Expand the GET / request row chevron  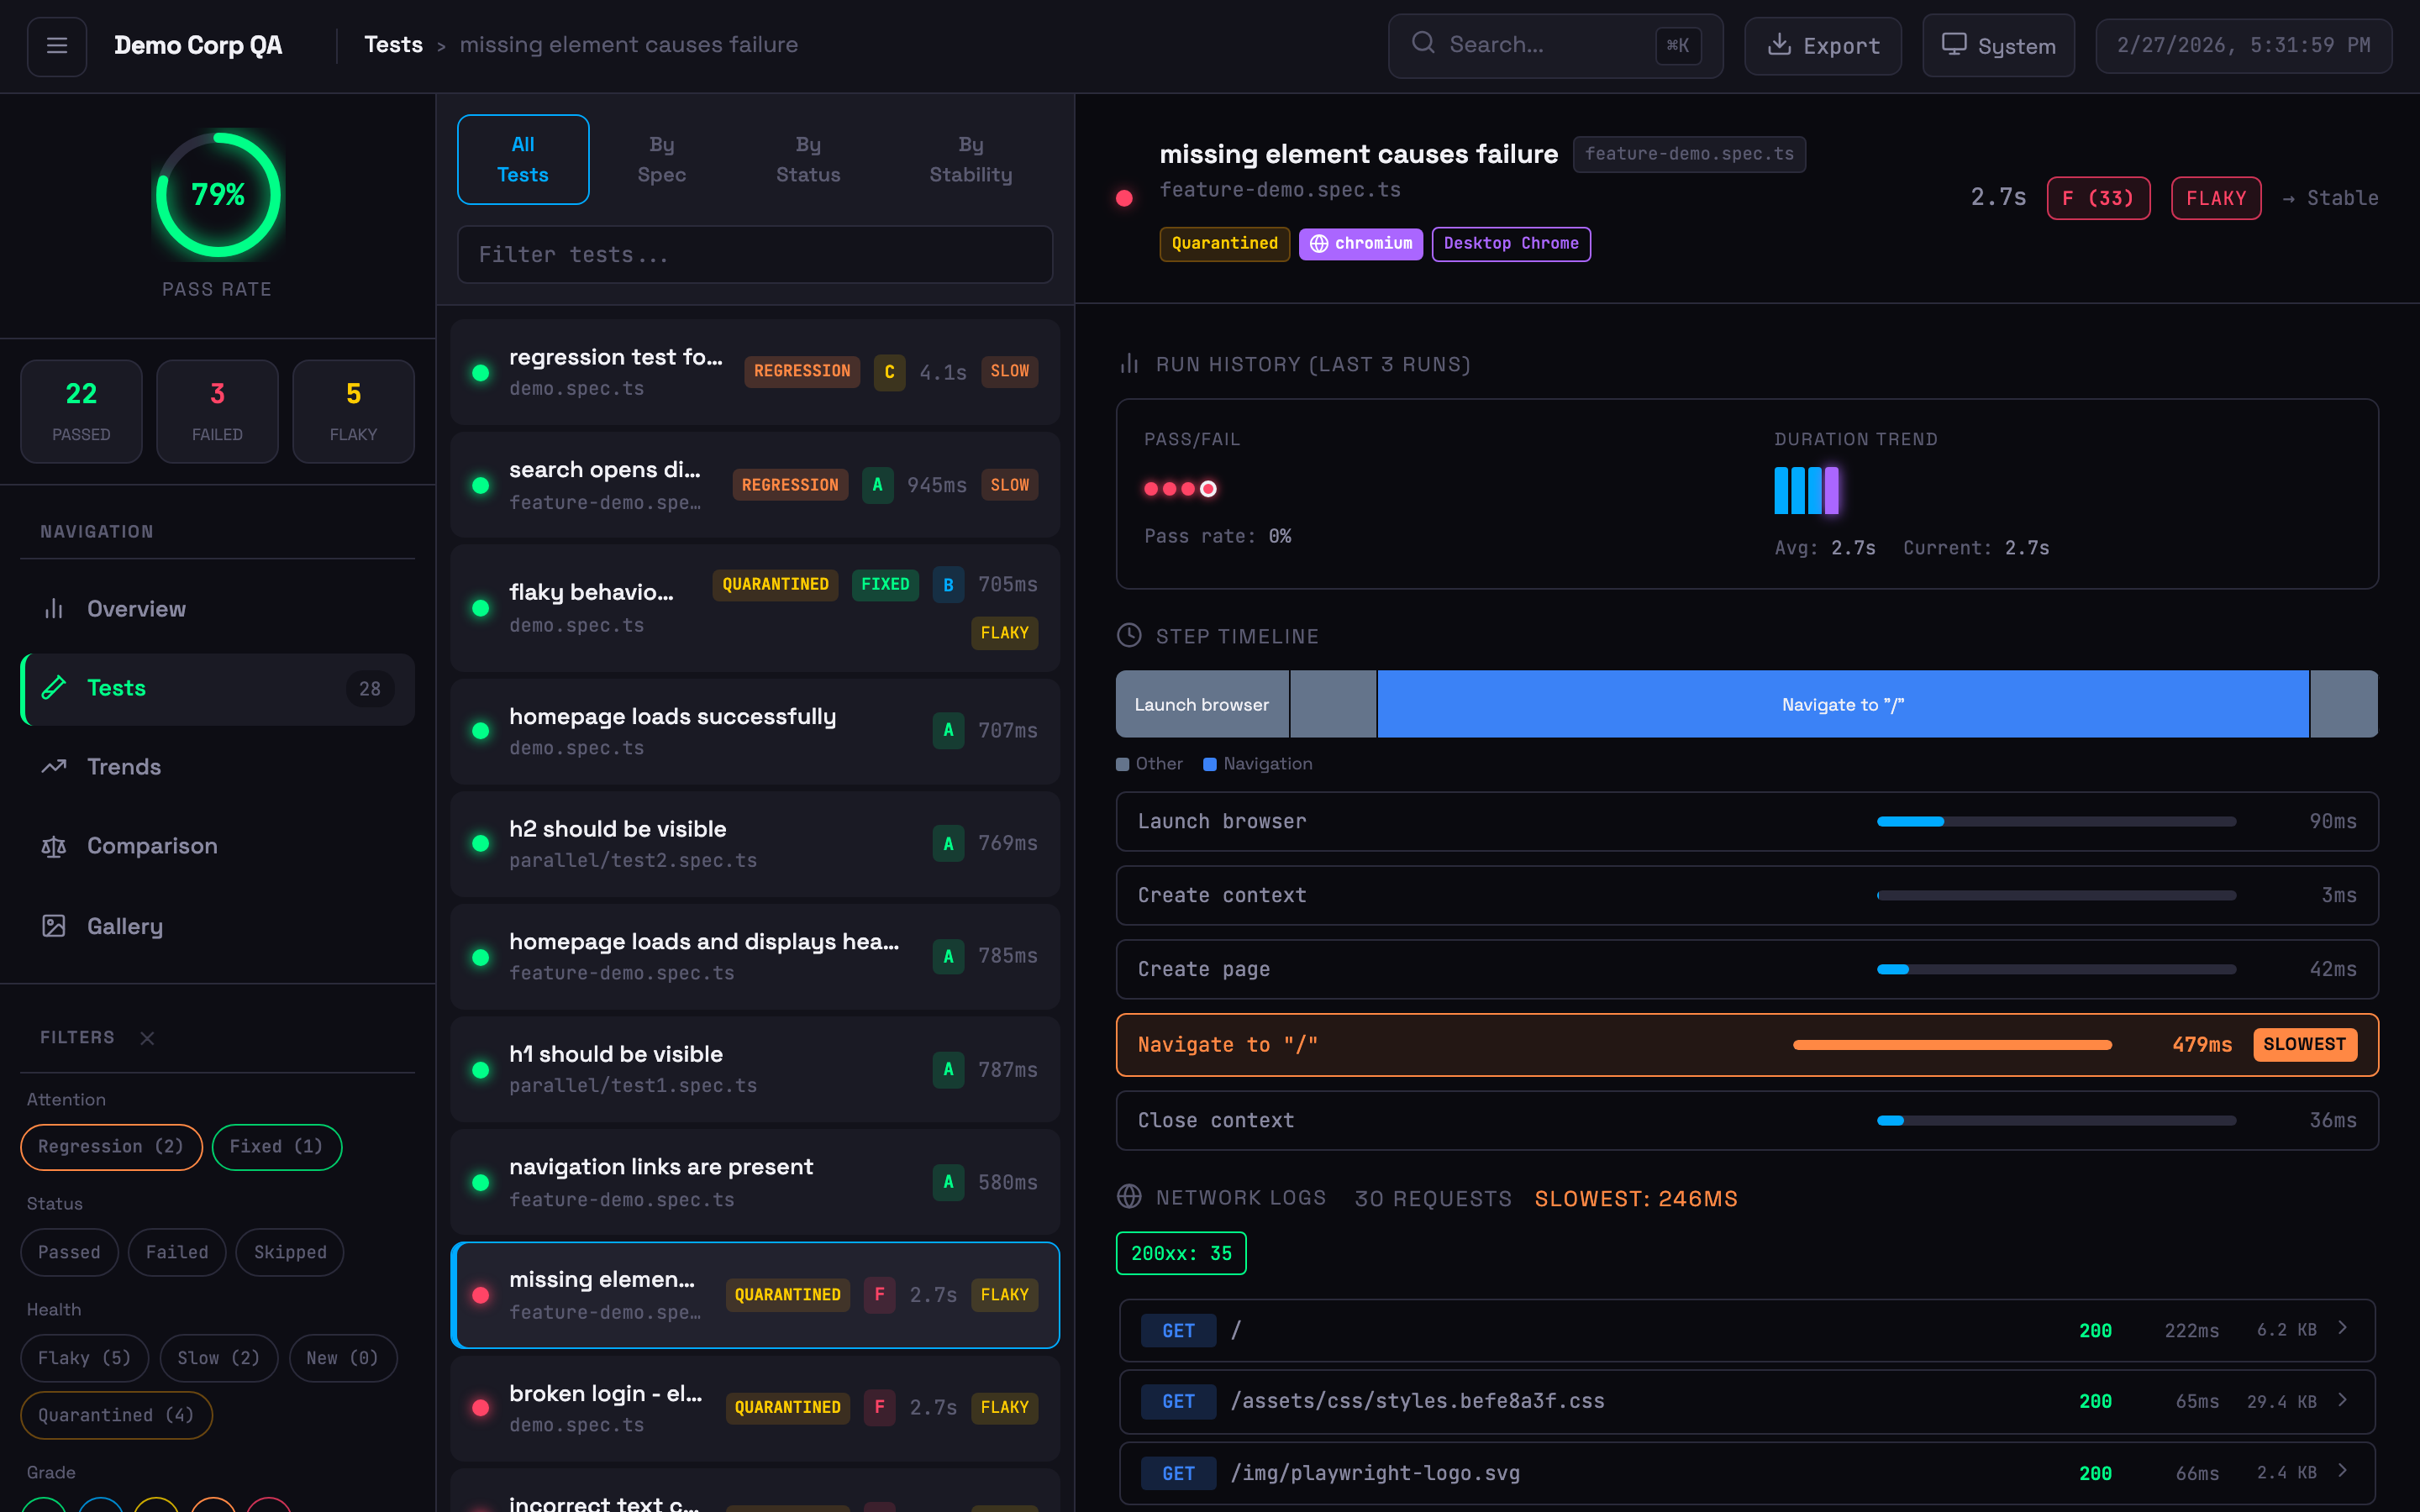click(x=2342, y=1329)
